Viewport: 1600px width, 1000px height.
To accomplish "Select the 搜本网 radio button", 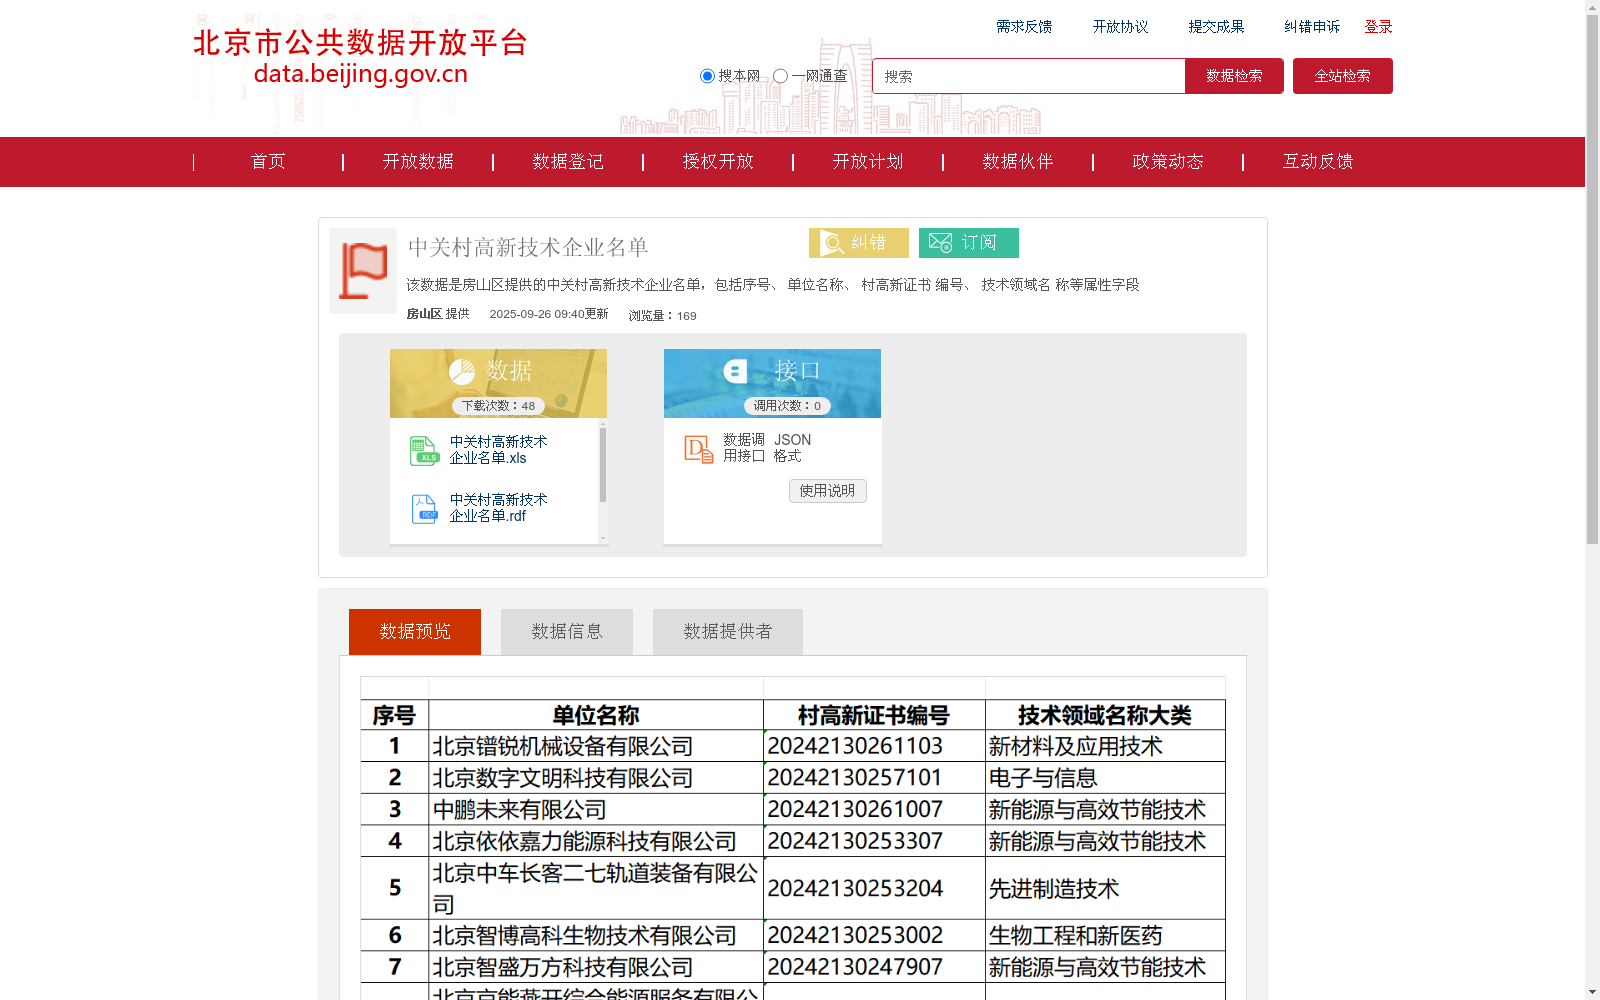I will tap(707, 76).
